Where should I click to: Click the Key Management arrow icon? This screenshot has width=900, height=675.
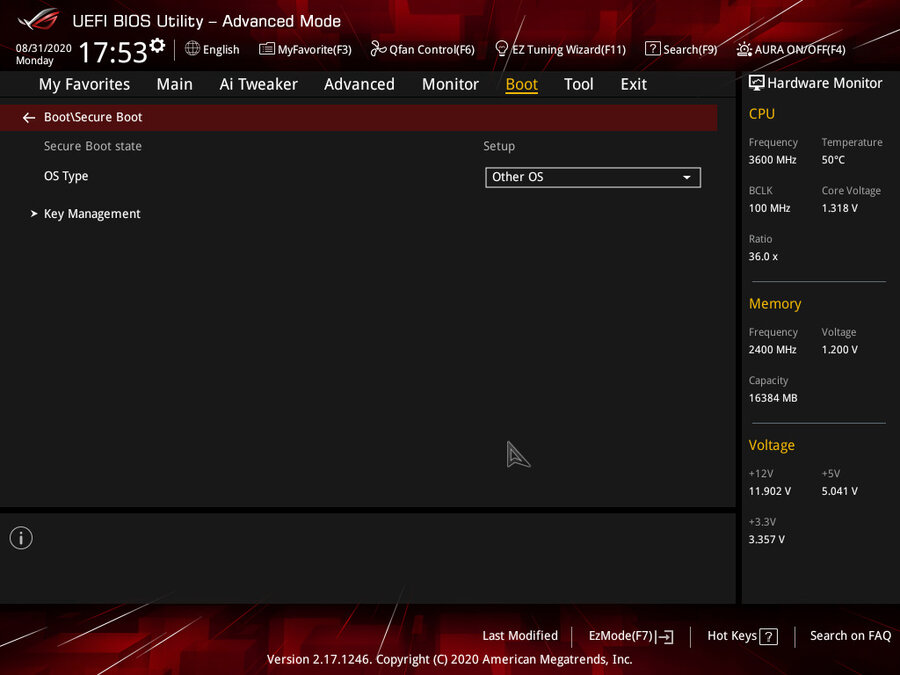(x=34, y=214)
